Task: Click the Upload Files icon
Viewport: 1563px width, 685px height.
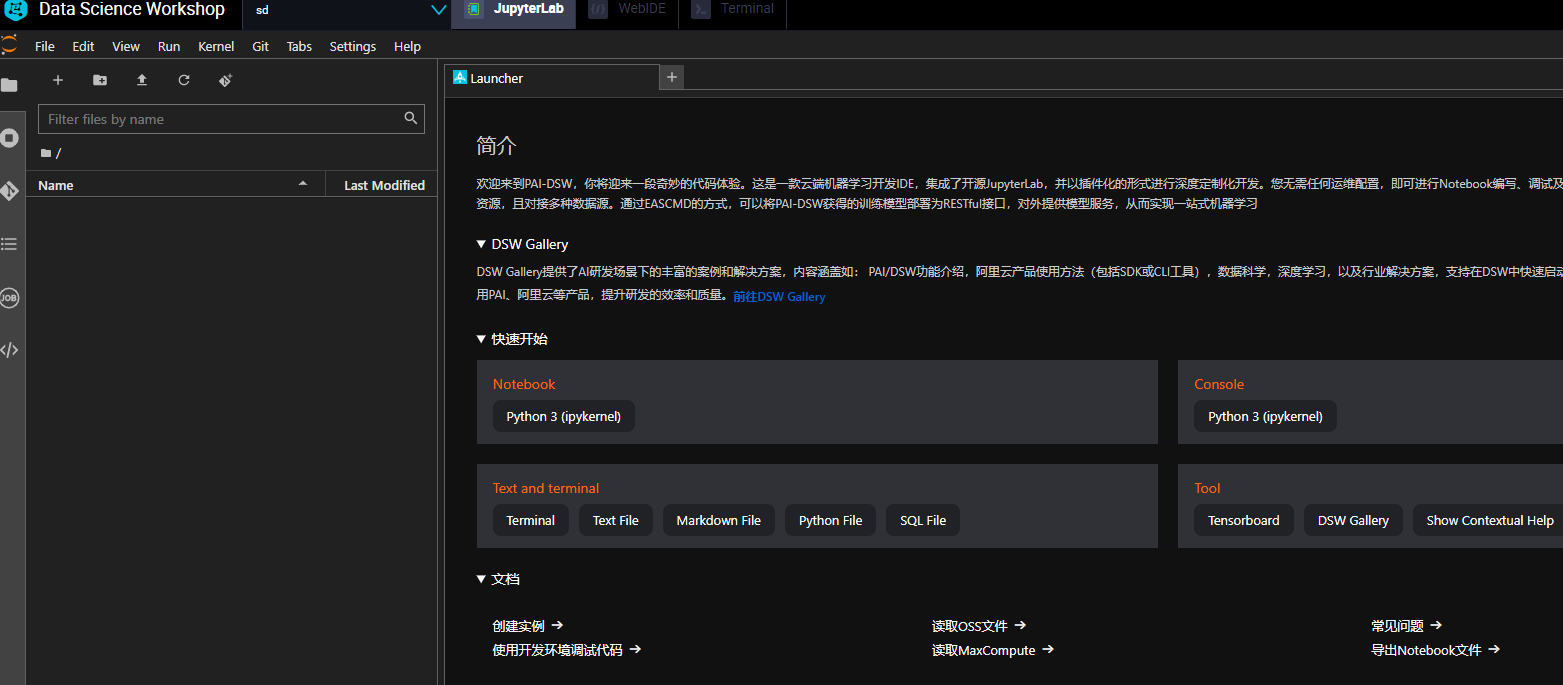Action: click(x=142, y=80)
